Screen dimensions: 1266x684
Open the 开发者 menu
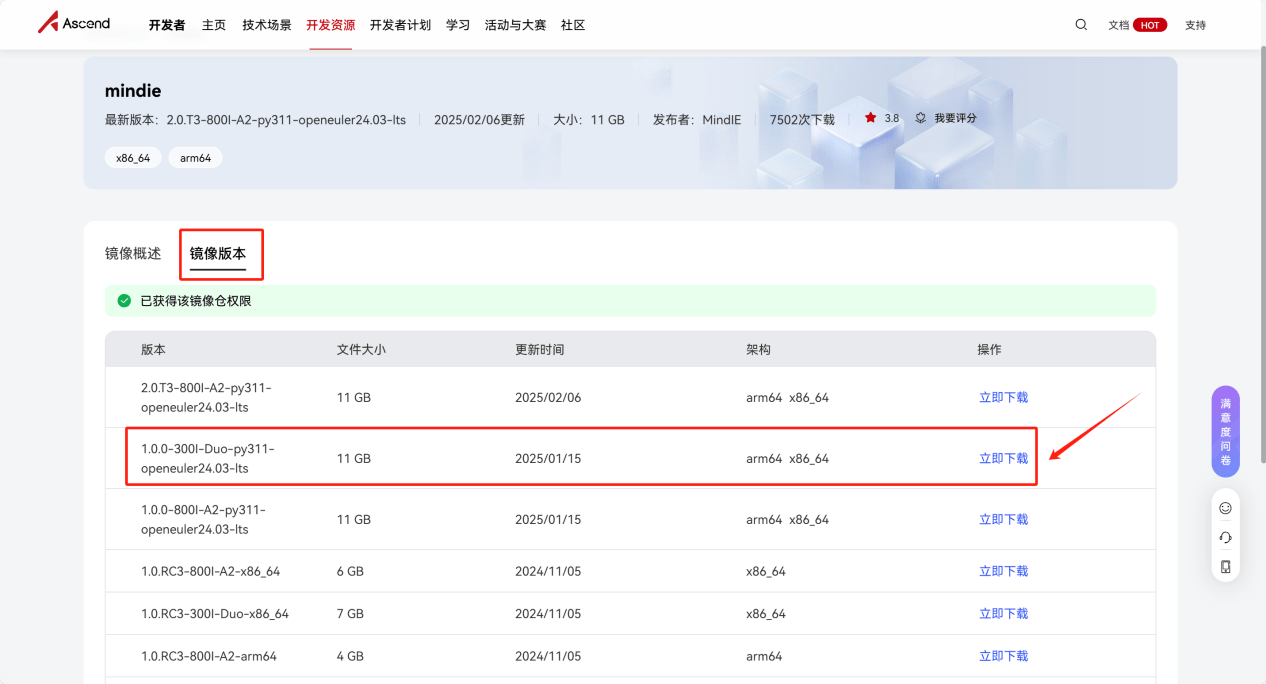(167, 25)
